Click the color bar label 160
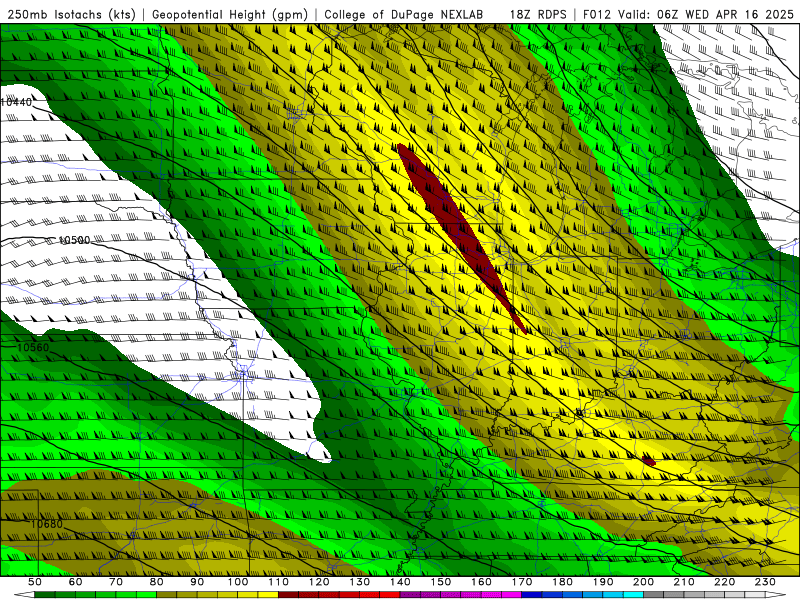 [481, 582]
